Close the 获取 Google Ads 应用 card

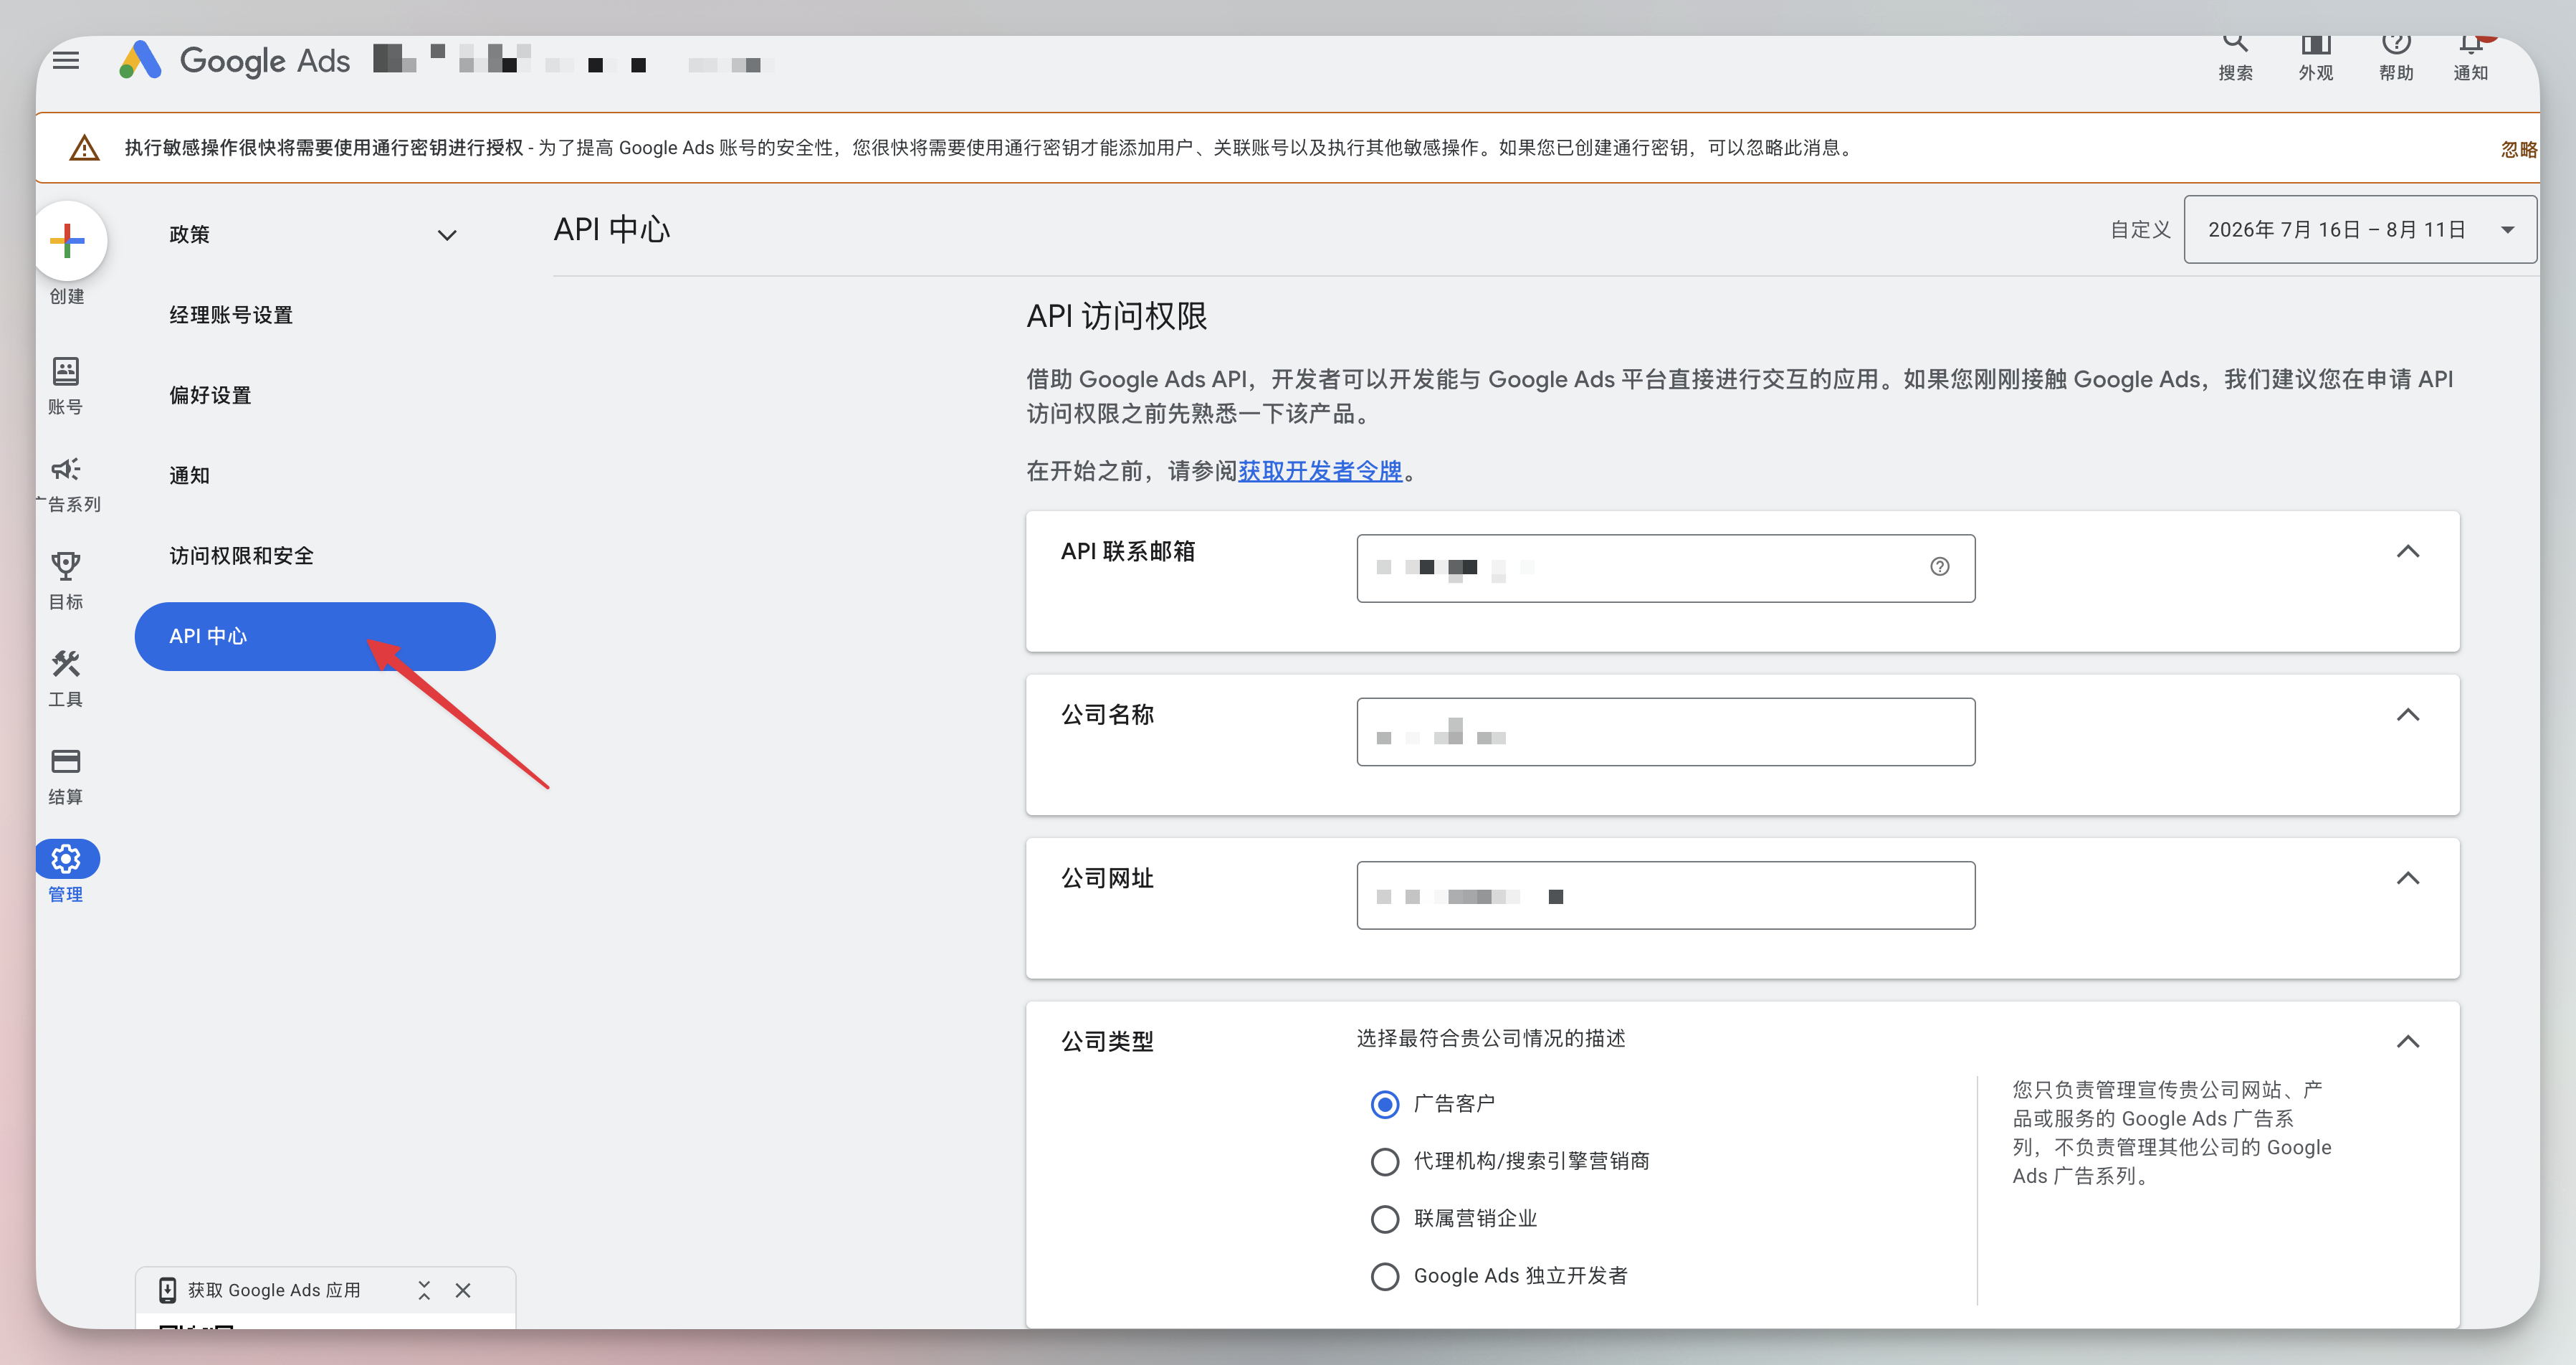pos(463,1290)
